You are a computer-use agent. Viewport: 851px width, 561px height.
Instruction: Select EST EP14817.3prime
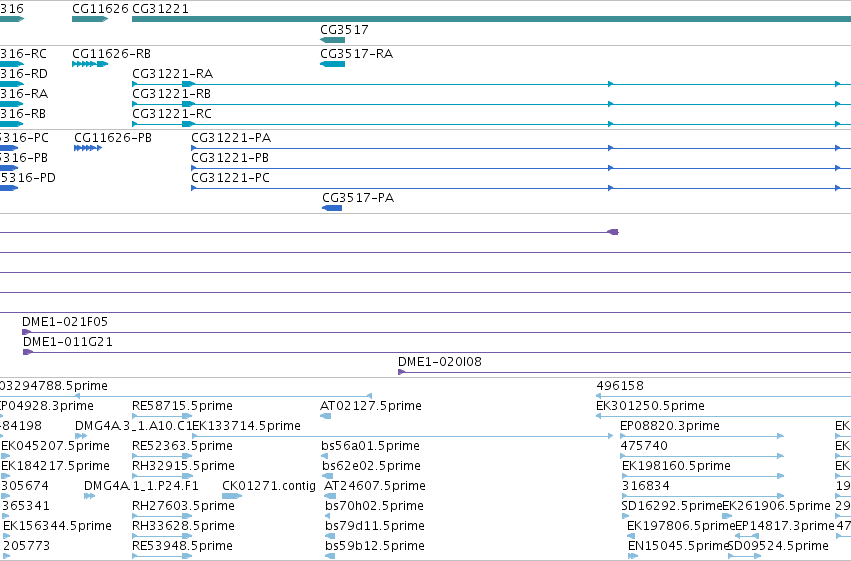(784, 526)
